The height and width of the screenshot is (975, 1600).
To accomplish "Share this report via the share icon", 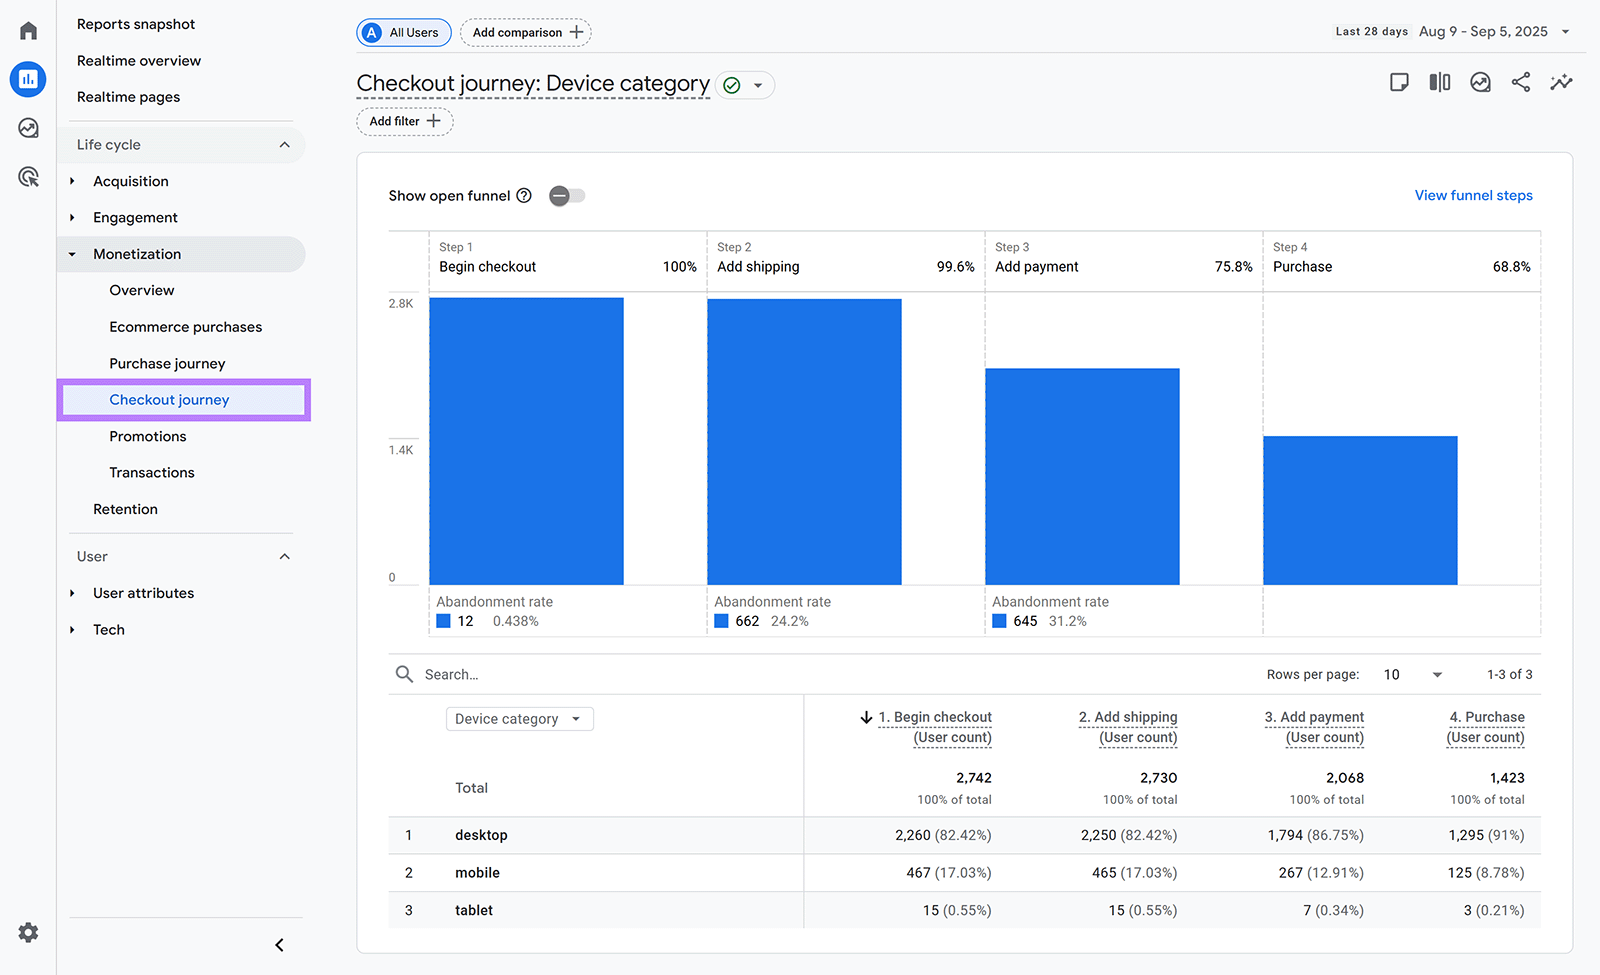I will click(1520, 82).
